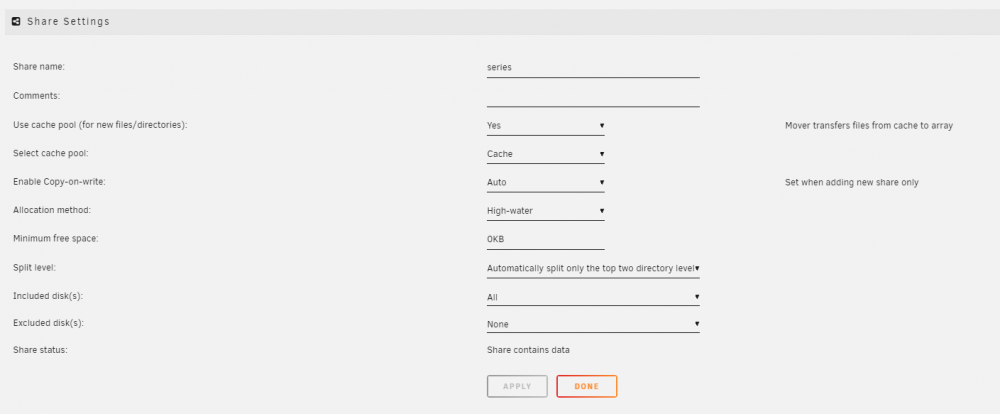Image resolution: width=1000 pixels, height=414 pixels.
Task: Click the 'Included disk(s):' label
Action: tap(48, 296)
